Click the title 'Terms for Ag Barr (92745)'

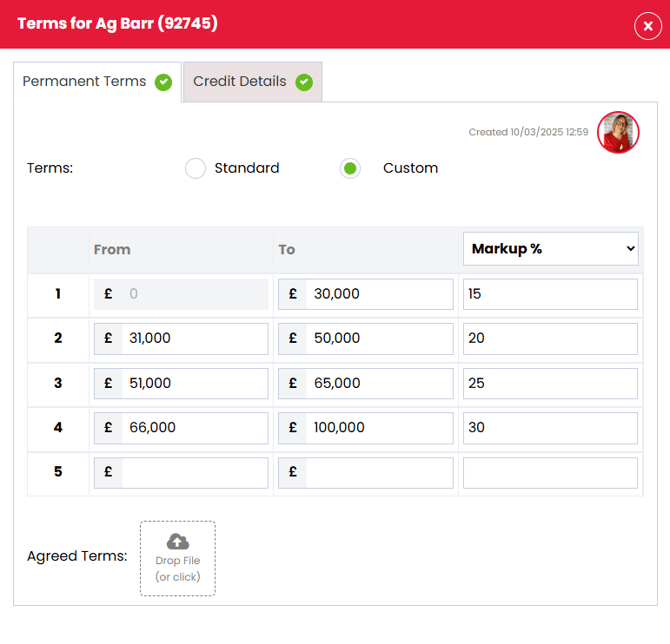click(118, 24)
